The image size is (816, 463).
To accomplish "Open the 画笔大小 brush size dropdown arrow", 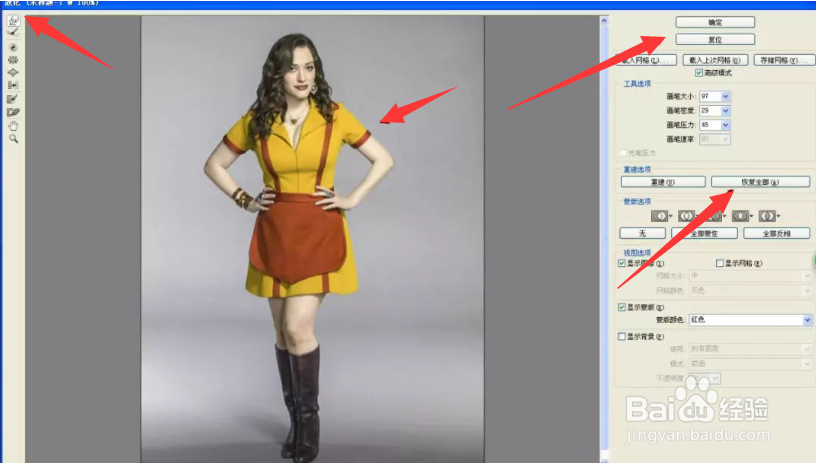I will click(x=725, y=96).
